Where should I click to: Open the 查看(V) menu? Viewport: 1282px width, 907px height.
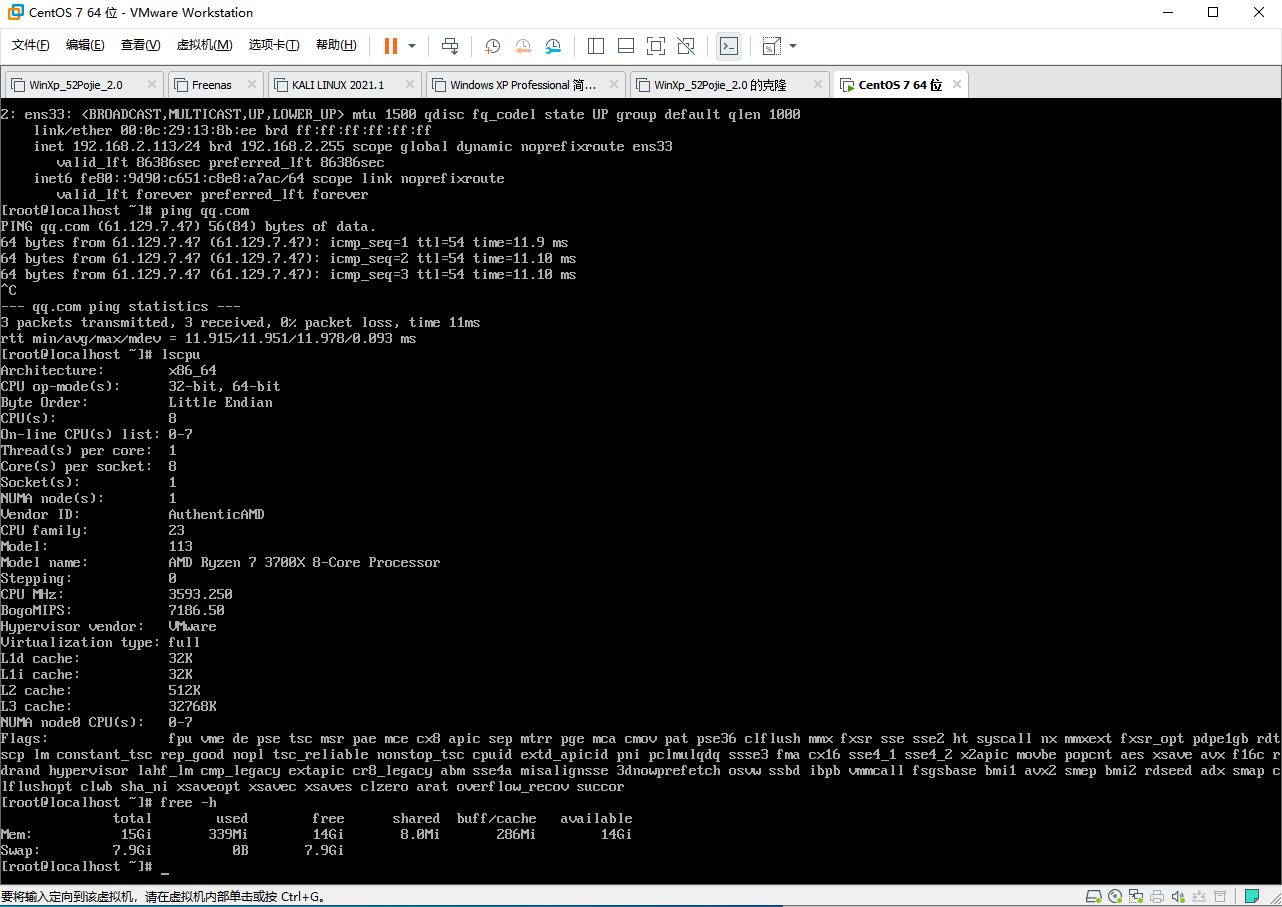pos(140,45)
